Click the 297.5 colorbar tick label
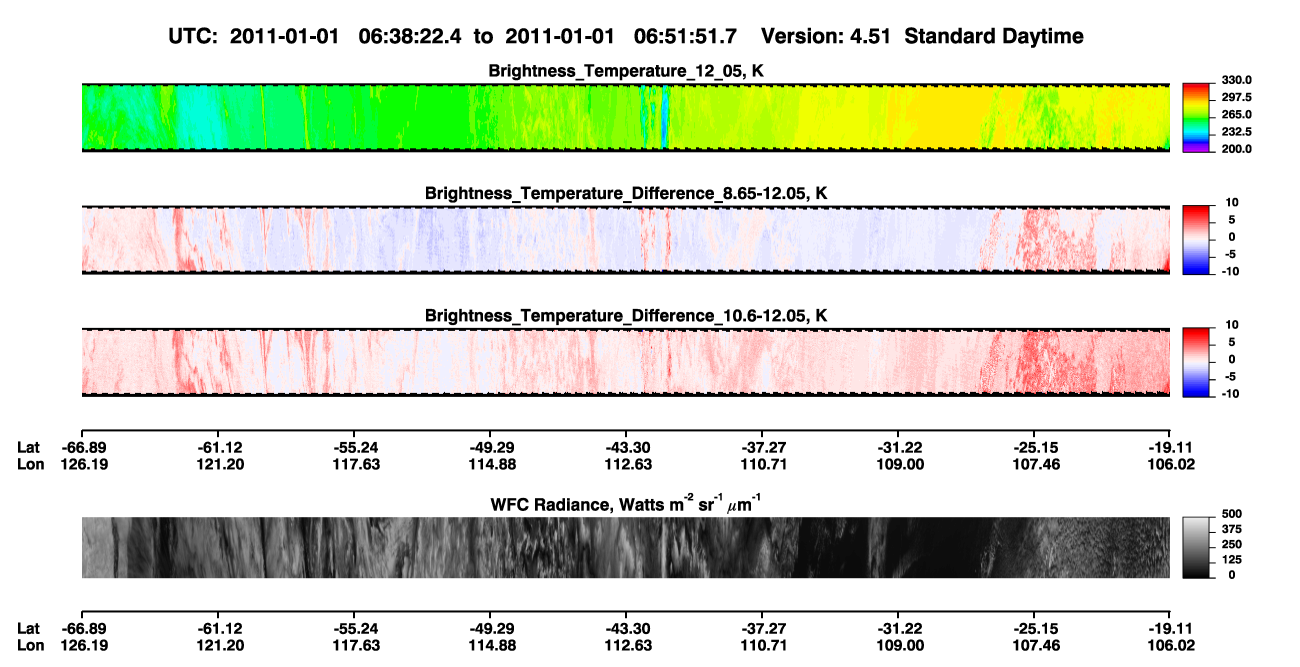The width and height of the screenshot is (1300, 667). click(x=1237, y=97)
